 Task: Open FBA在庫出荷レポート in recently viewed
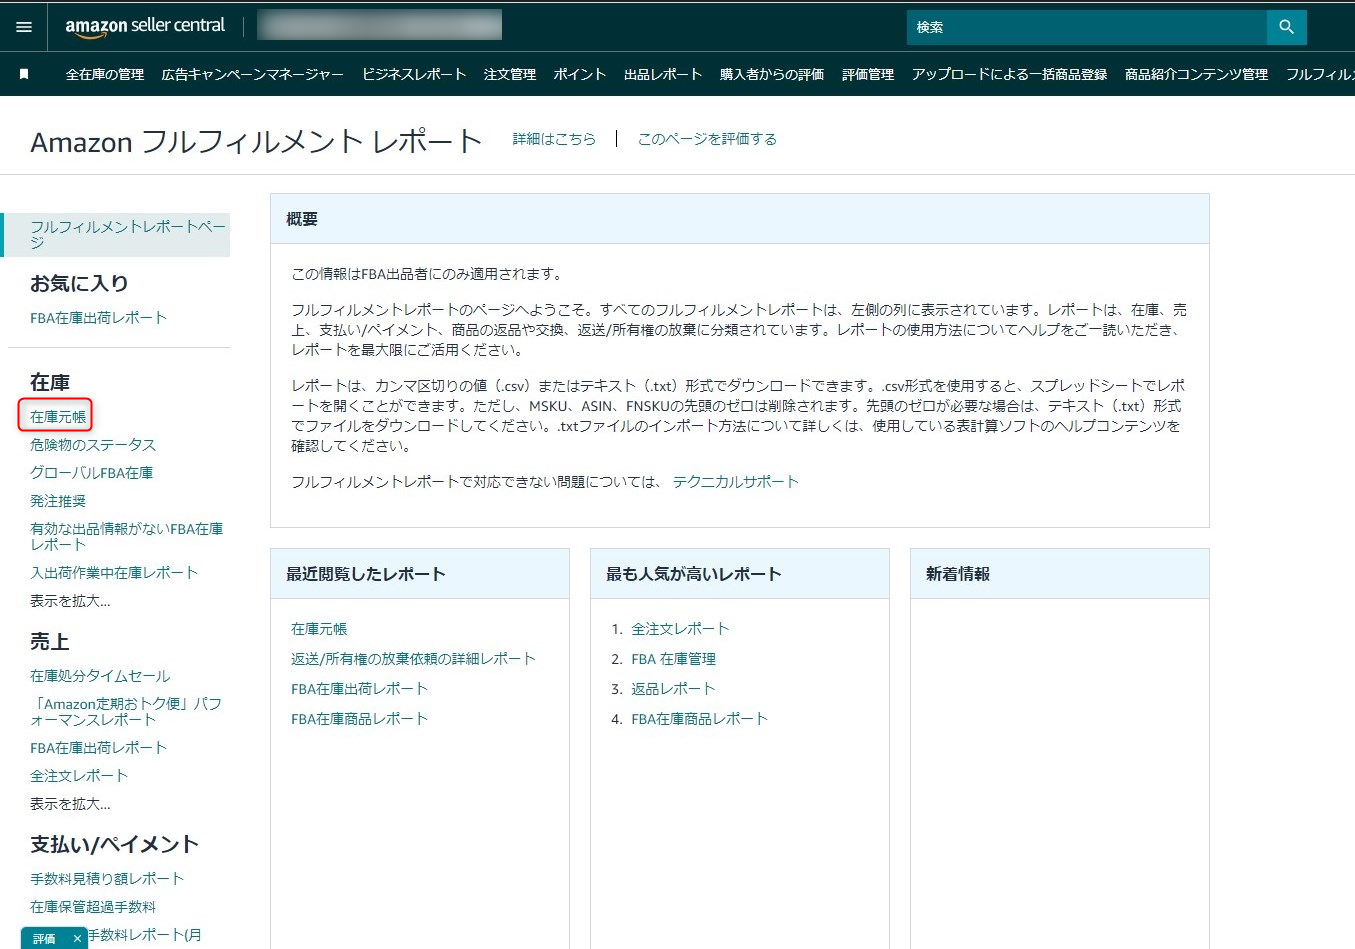click(359, 689)
